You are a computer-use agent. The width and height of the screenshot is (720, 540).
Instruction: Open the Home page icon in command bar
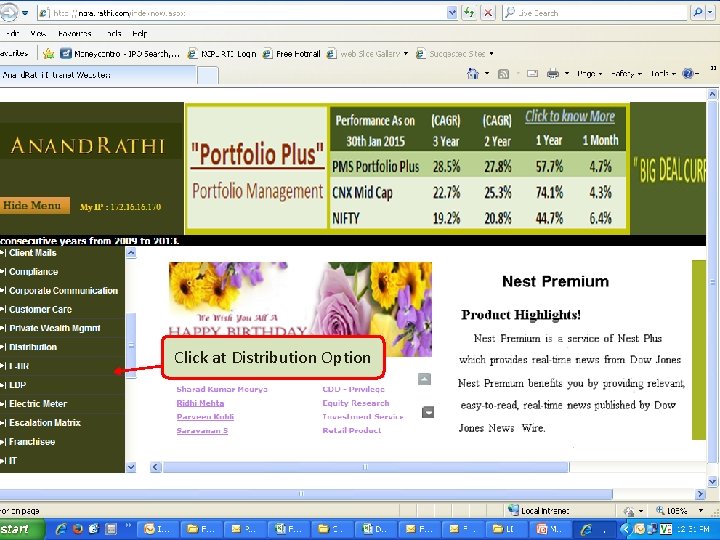tap(472, 73)
